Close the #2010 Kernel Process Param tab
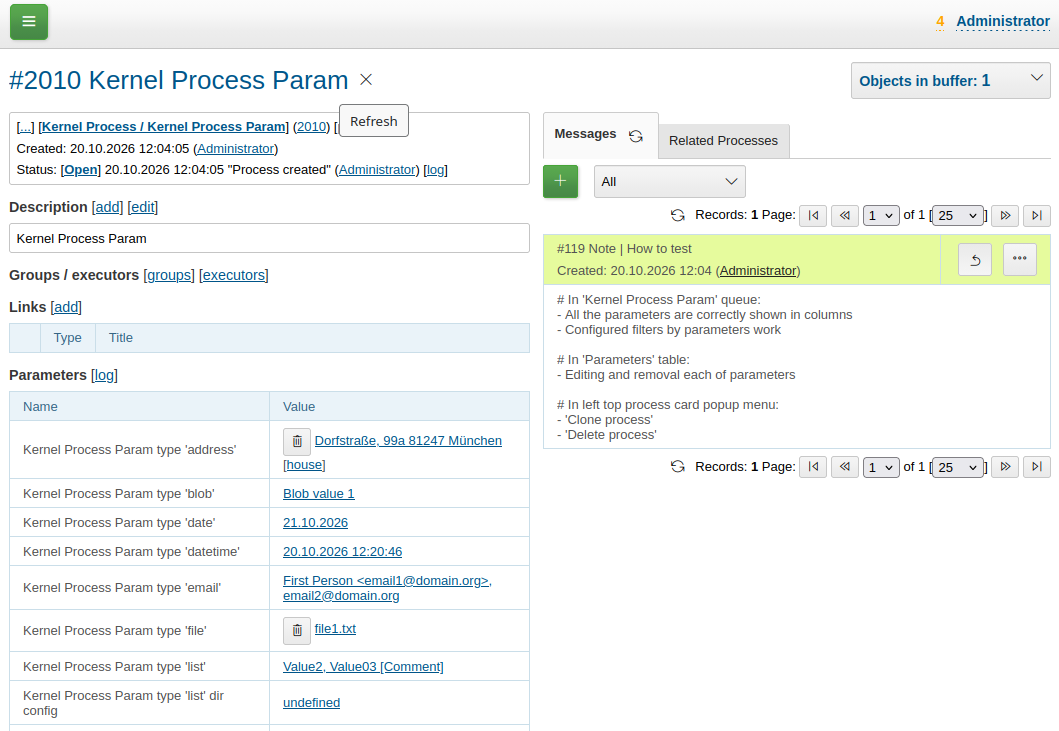Image resolution: width=1059 pixels, height=731 pixels. tap(366, 80)
